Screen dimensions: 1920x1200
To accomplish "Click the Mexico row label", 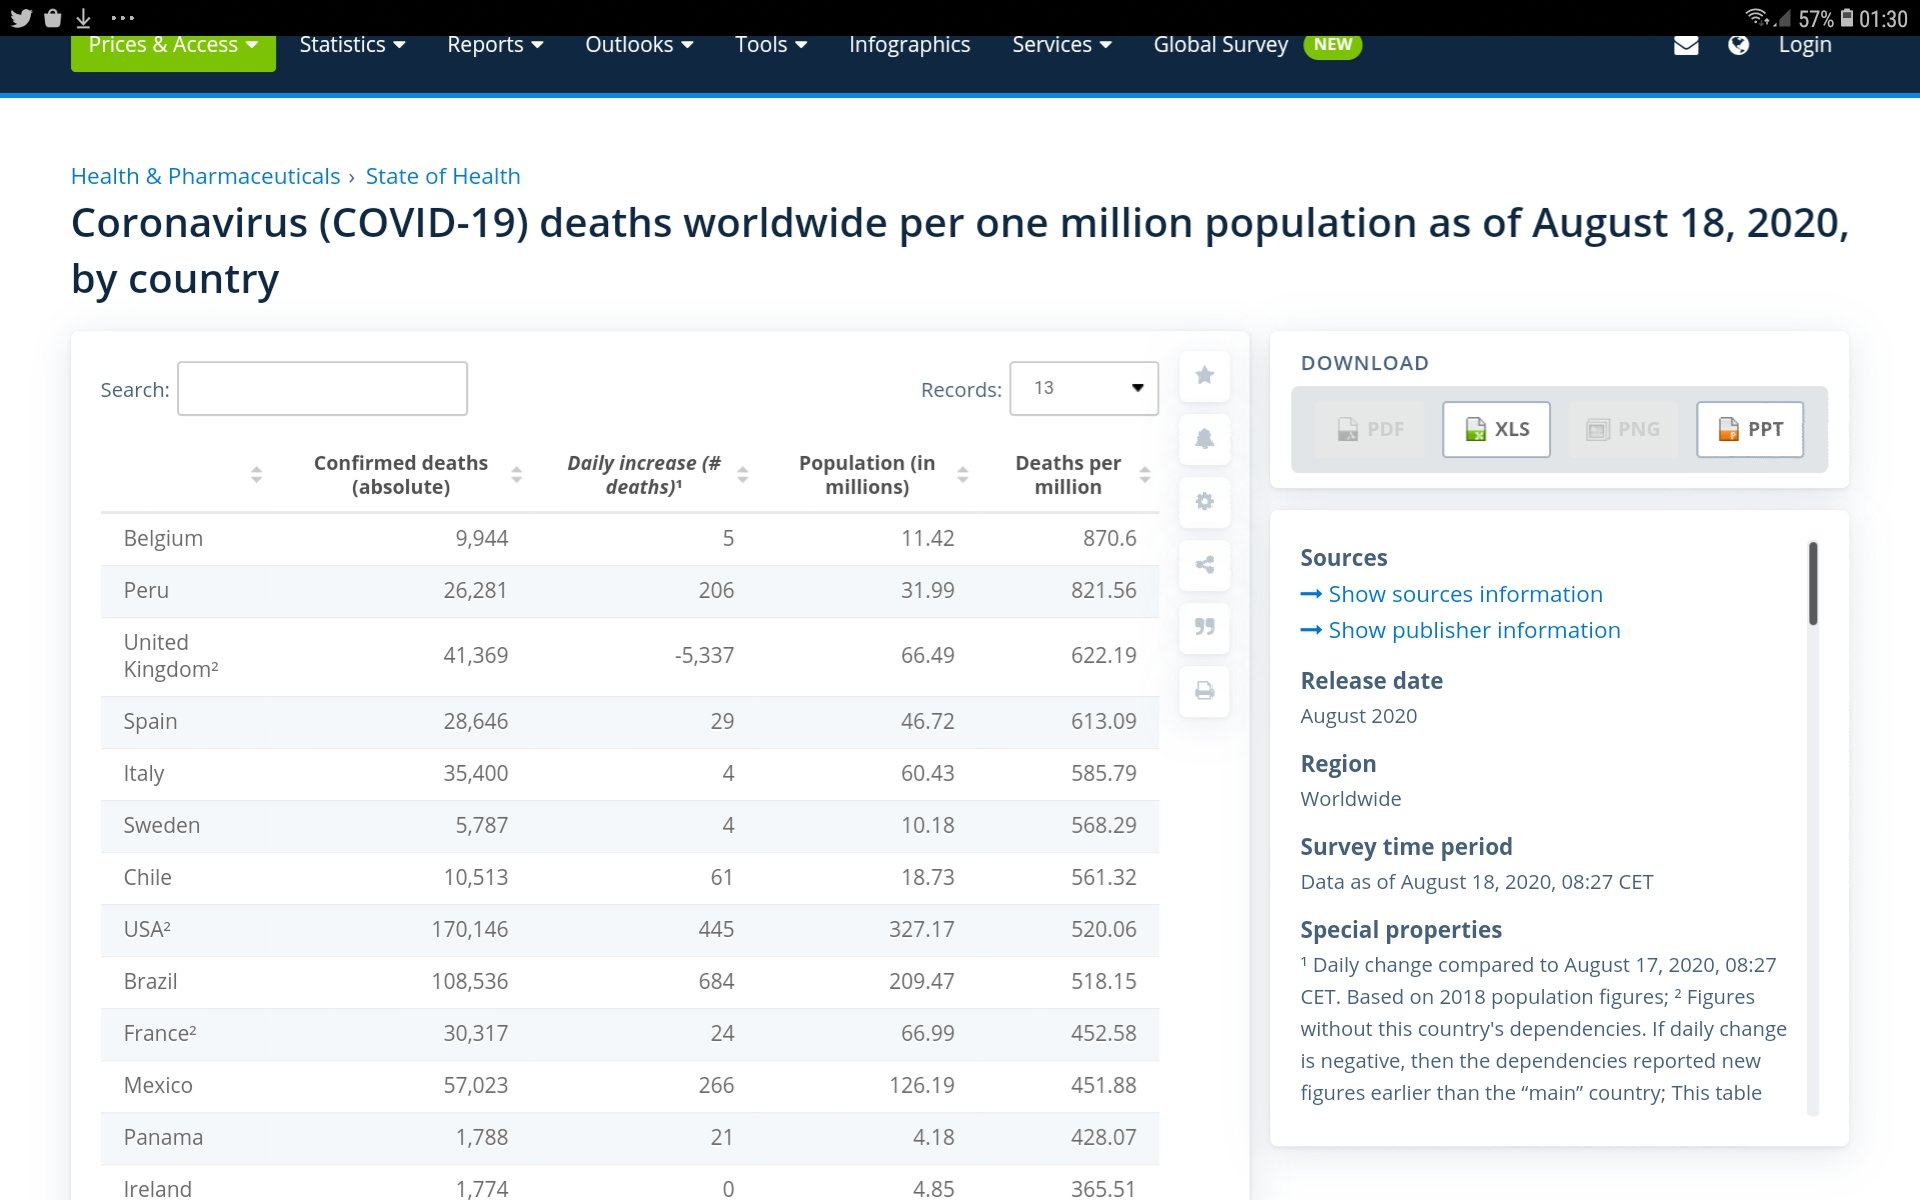I will (x=158, y=1085).
